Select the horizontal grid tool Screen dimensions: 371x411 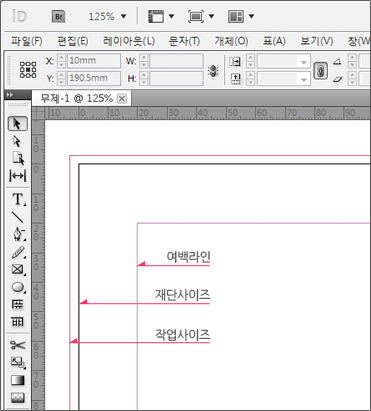pos(18,304)
